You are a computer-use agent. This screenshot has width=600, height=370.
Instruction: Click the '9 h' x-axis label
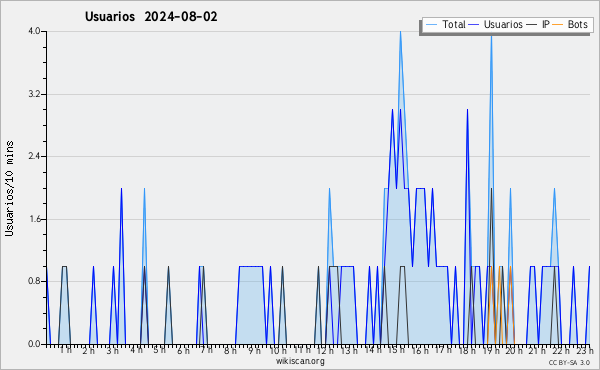click(254, 350)
